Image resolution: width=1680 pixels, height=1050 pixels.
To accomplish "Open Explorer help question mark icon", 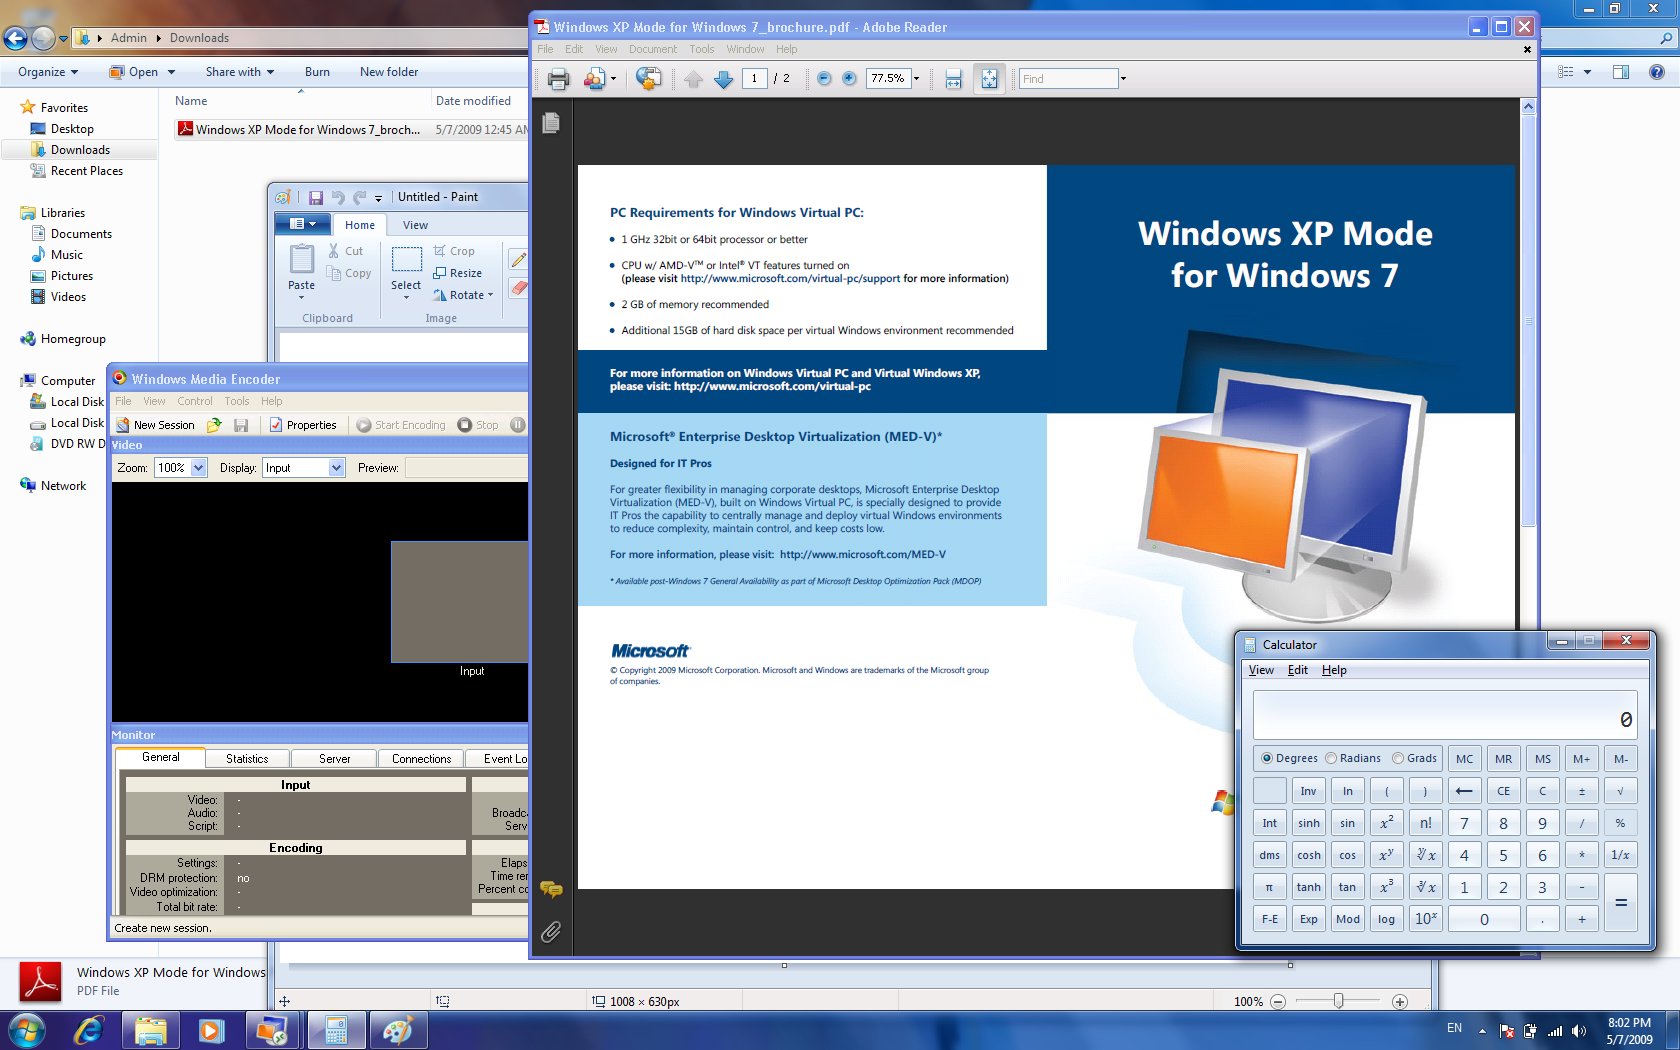I will [x=1657, y=72].
